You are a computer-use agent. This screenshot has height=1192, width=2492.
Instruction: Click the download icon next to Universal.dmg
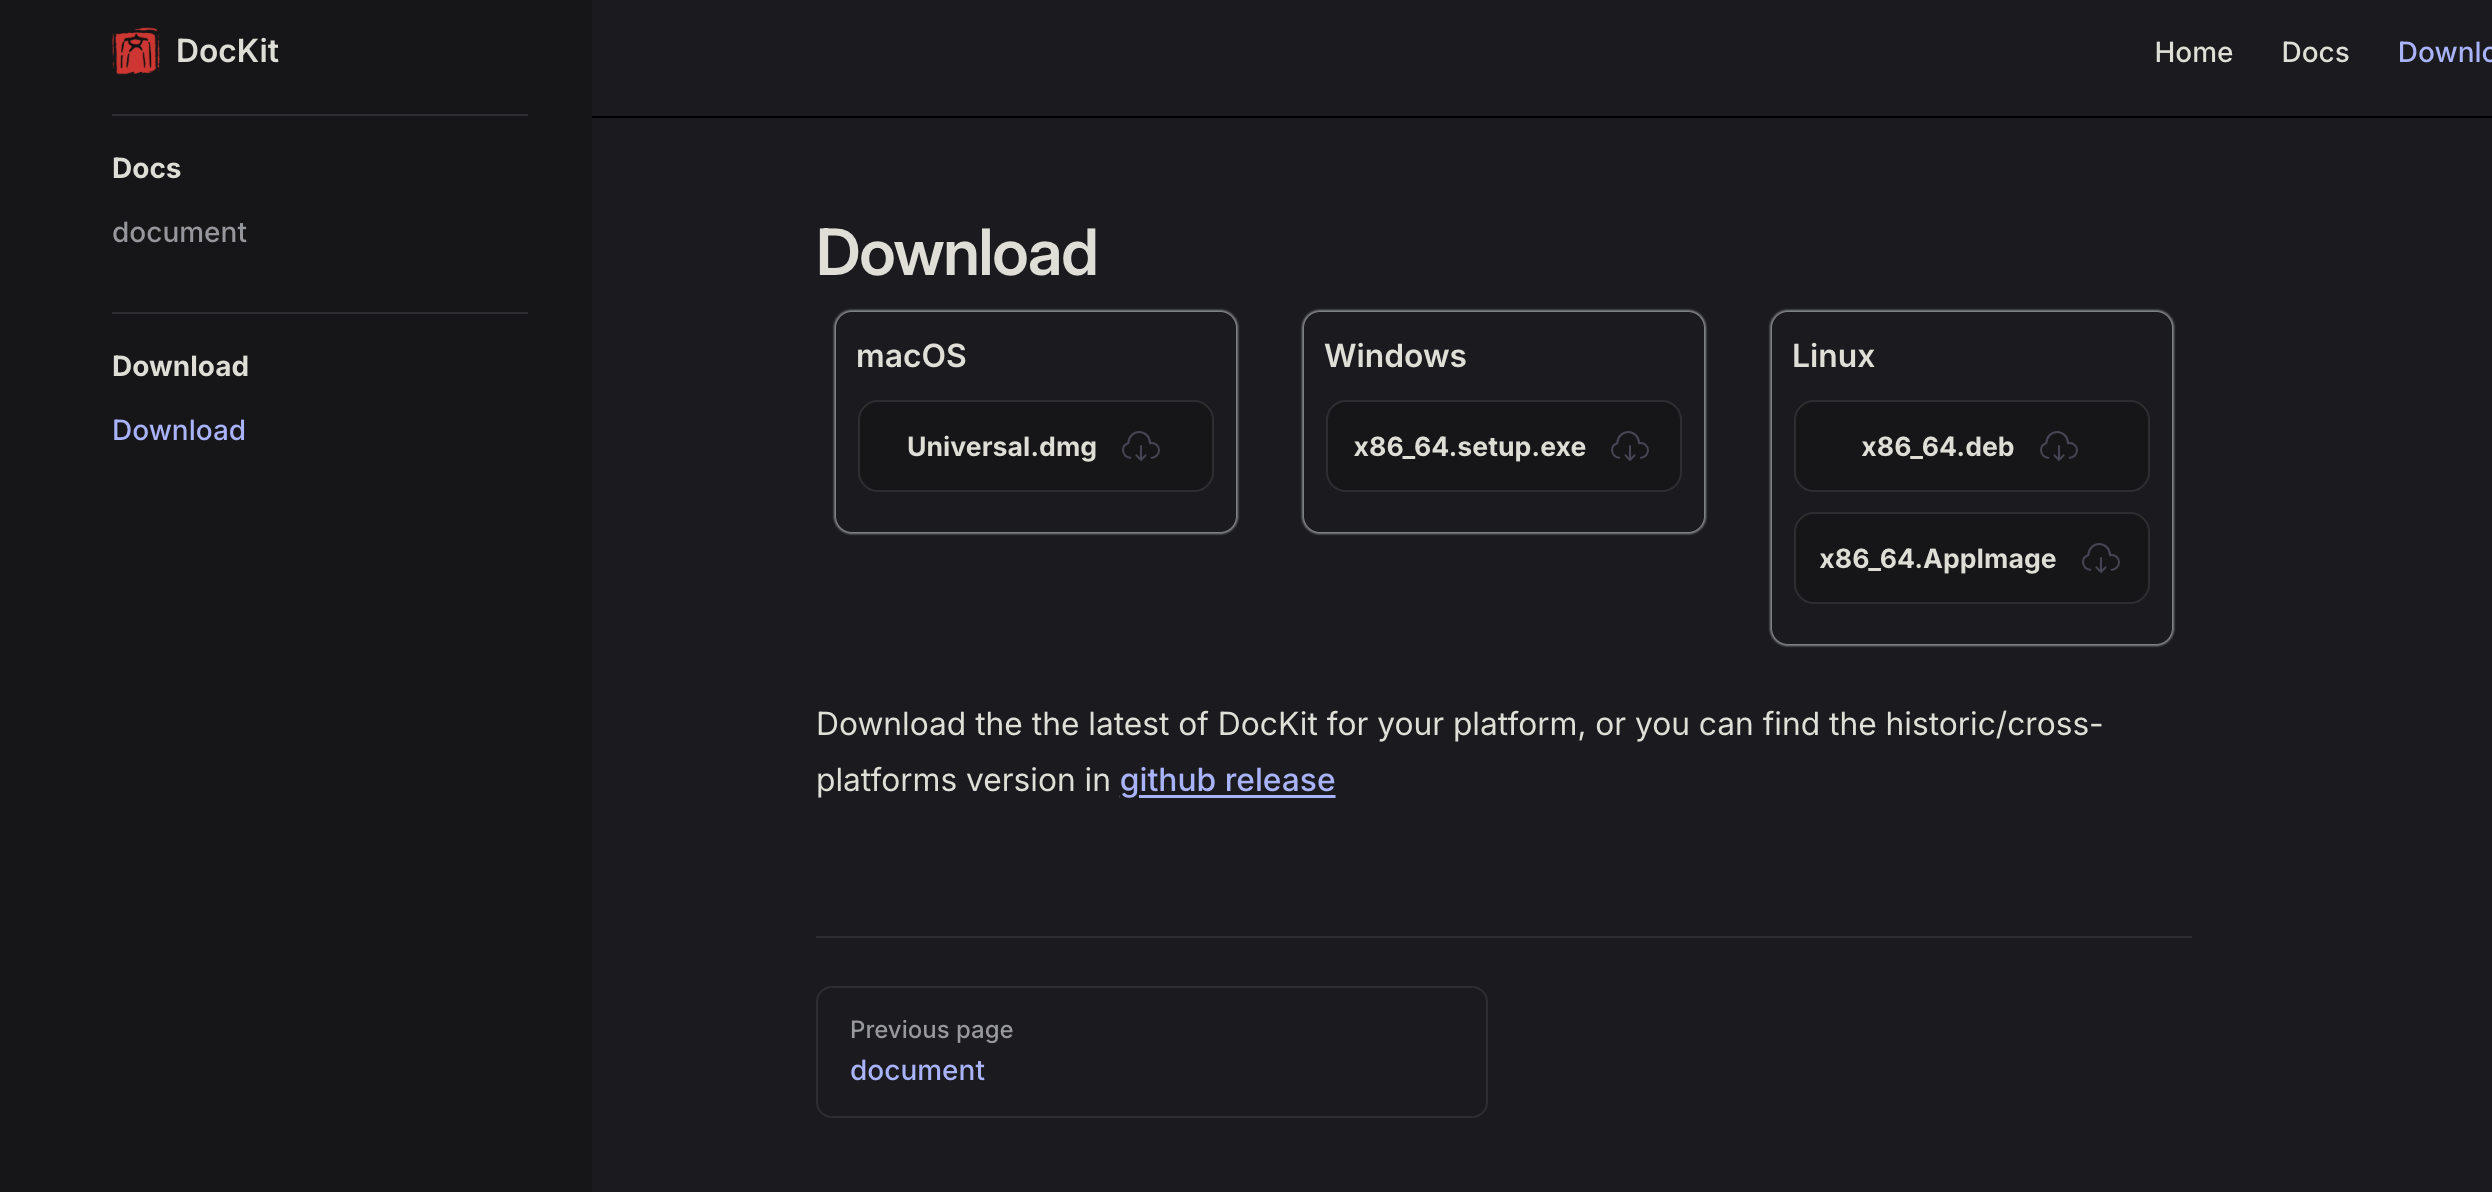pyautogui.click(x=1143, y=447)
